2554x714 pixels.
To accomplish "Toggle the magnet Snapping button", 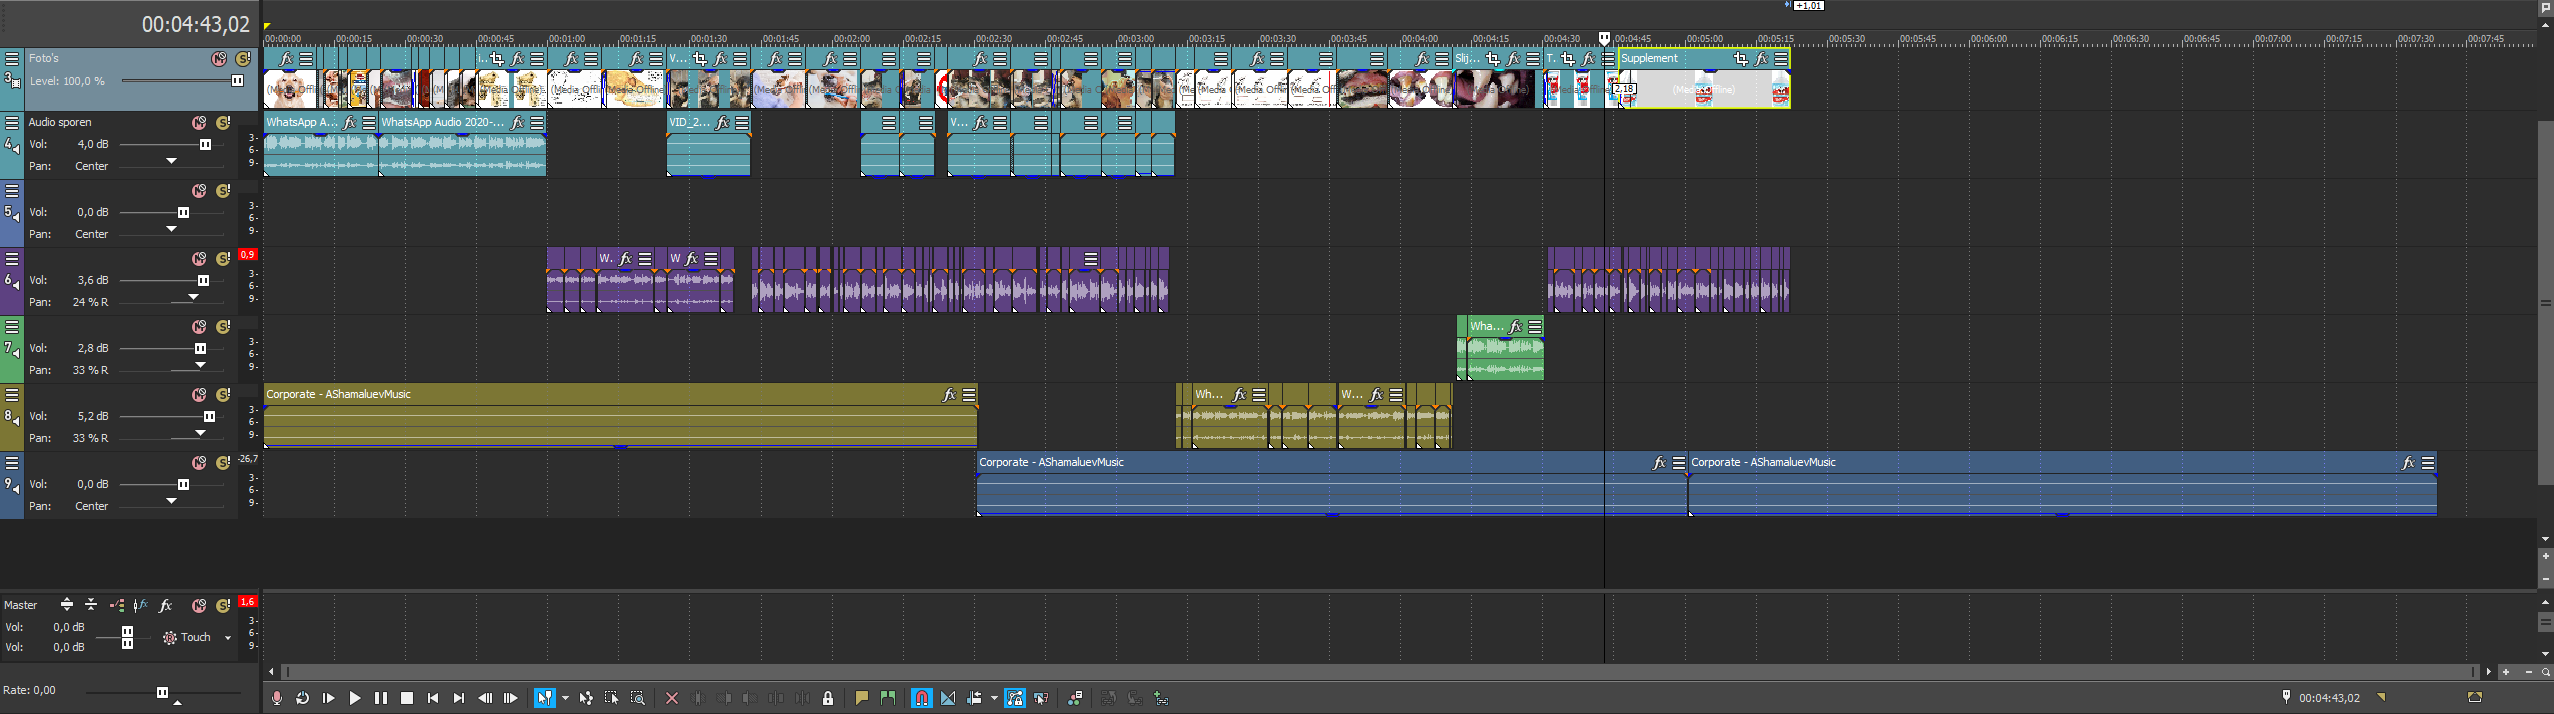I will point(921,698).
